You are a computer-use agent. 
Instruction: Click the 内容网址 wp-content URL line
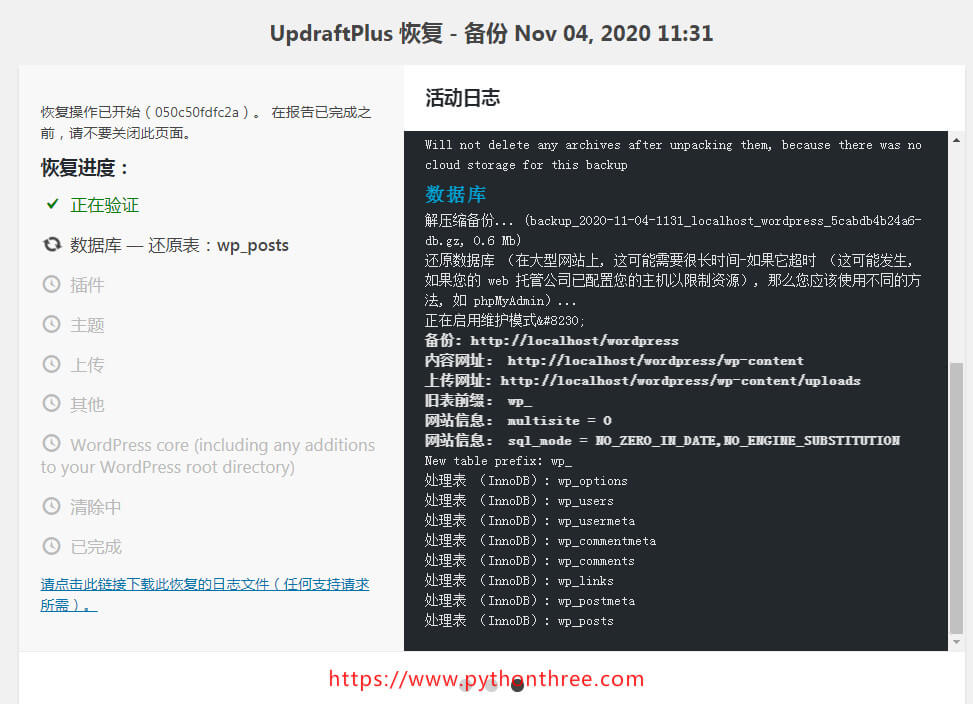(x=614, y=360)
